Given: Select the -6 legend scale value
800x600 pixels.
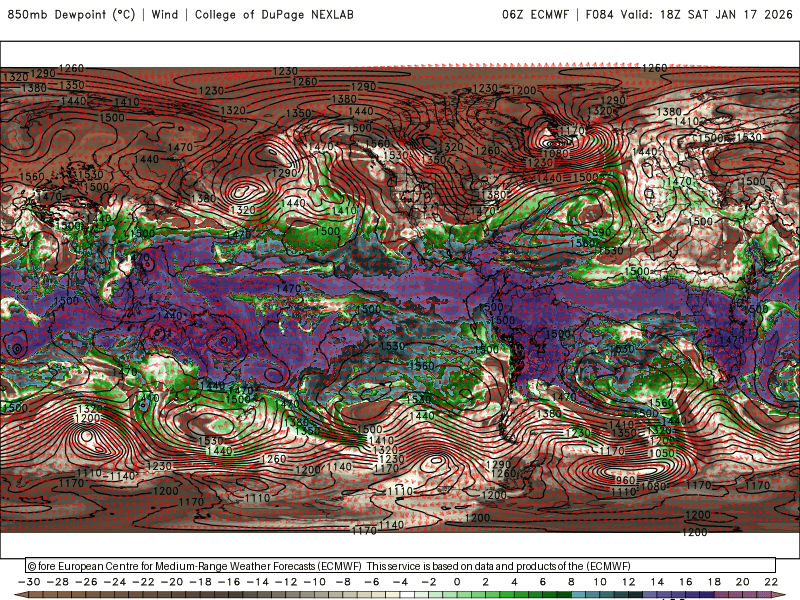Looking at the screenshot, I should tap(372, 582).
